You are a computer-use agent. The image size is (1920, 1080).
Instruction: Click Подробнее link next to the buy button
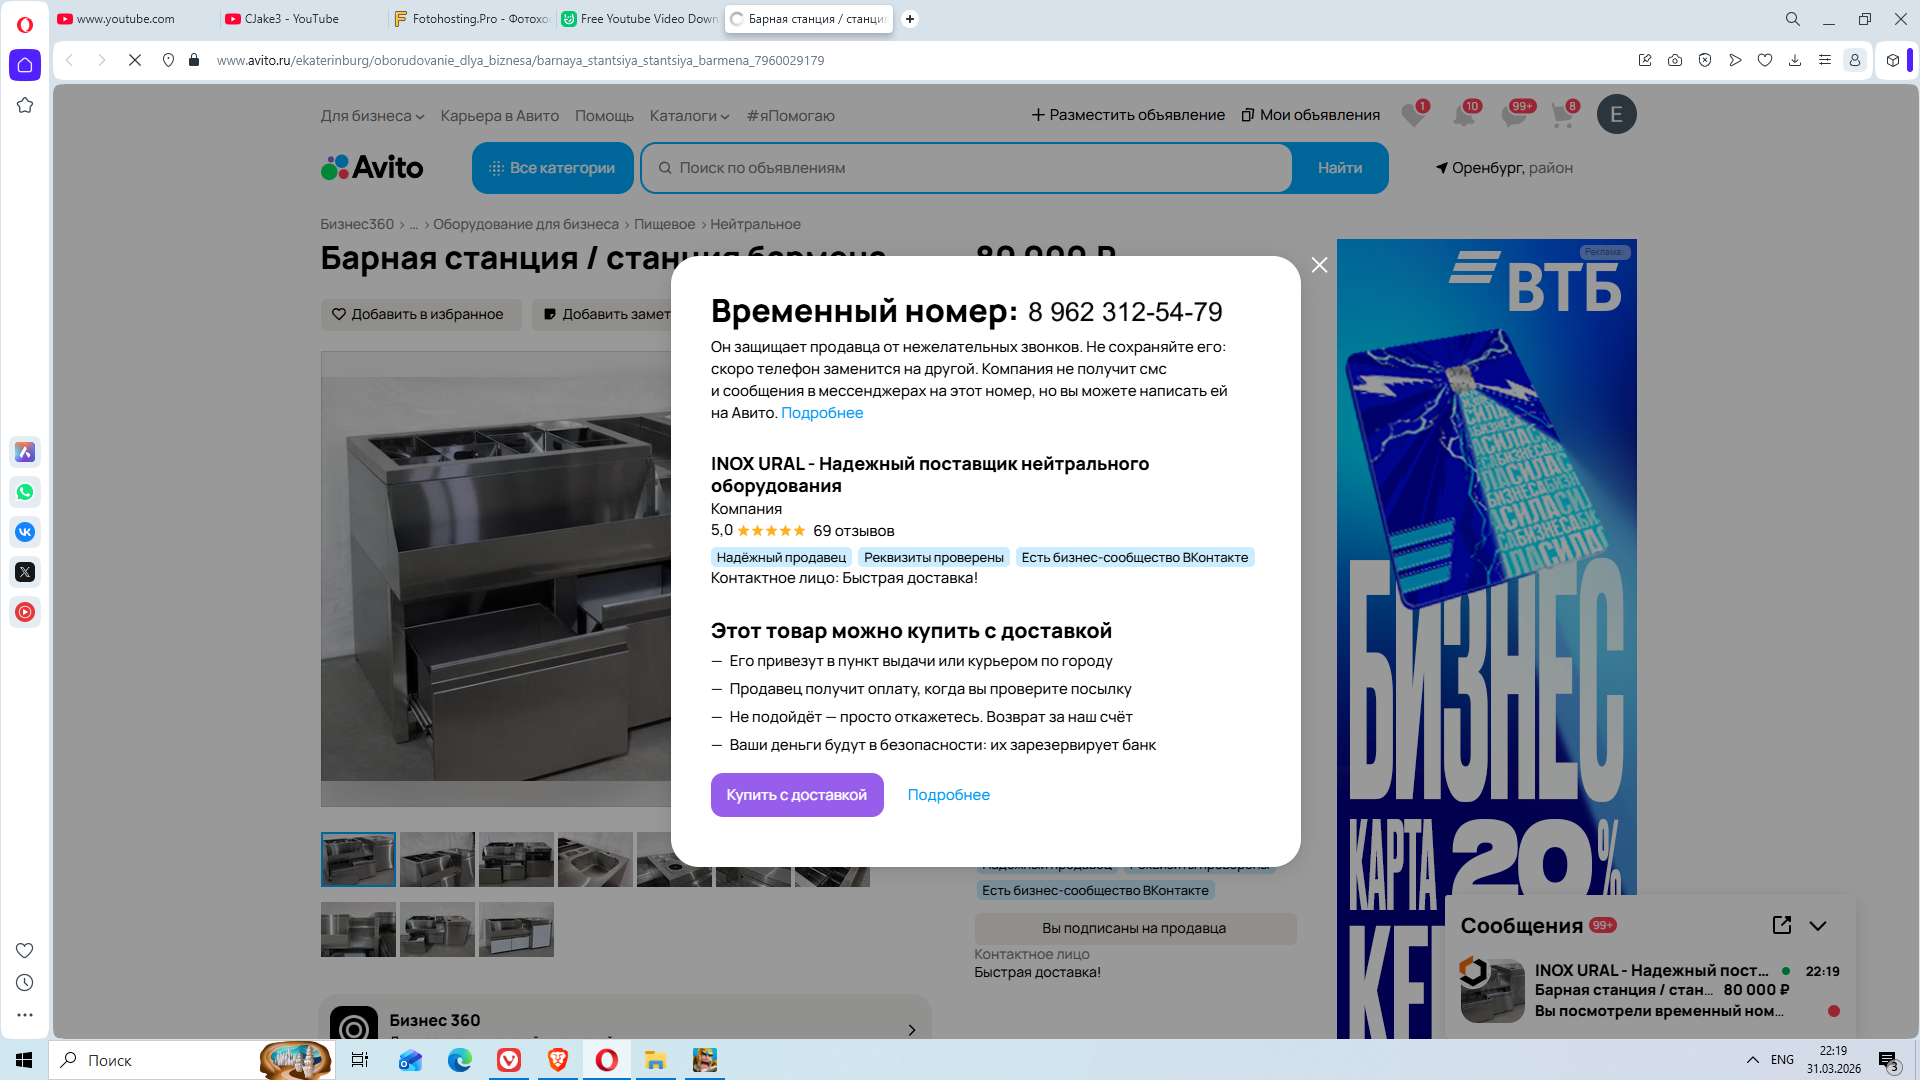[x=948, y=795]
